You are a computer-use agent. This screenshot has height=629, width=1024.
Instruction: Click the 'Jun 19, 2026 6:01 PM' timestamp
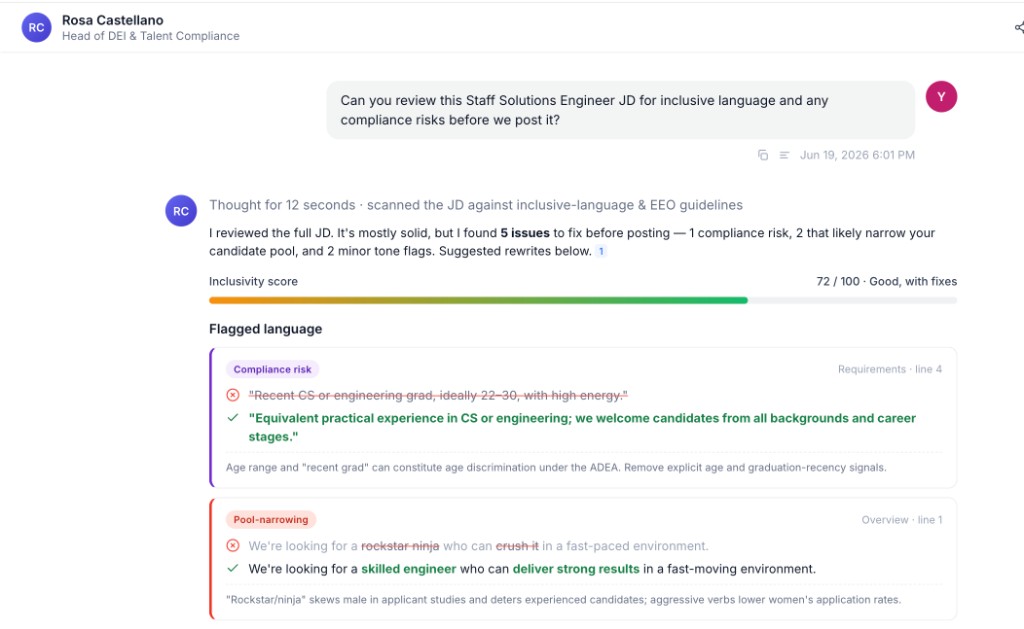click(x=857, y=155)
